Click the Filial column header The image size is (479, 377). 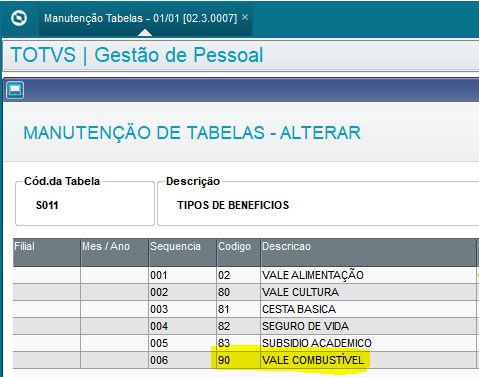click(x=47, y=252)
